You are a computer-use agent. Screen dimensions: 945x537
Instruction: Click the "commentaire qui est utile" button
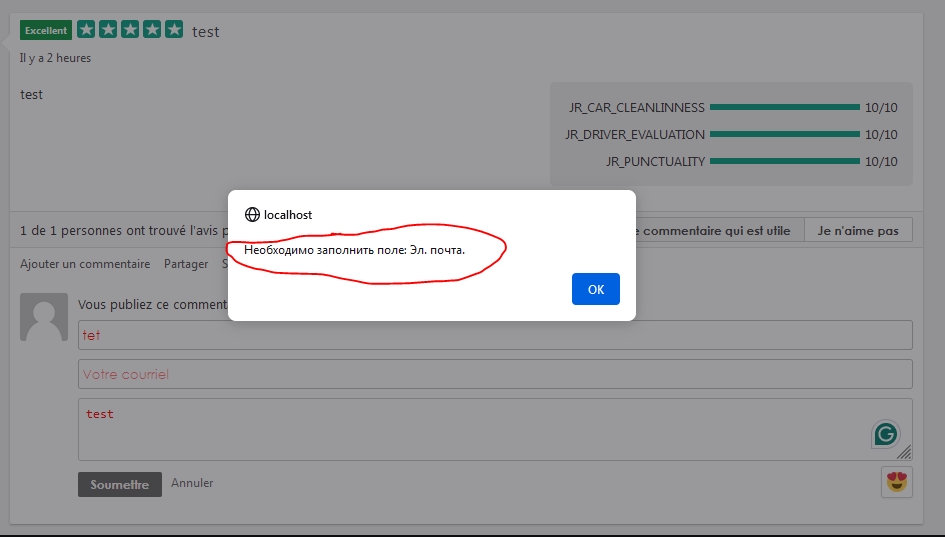(718, 231)
